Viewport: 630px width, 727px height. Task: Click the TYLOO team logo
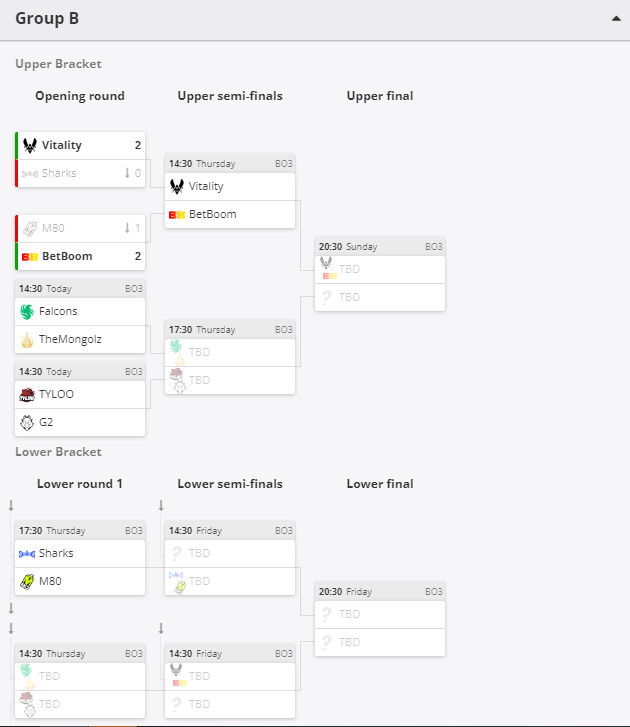pos(27,395)
